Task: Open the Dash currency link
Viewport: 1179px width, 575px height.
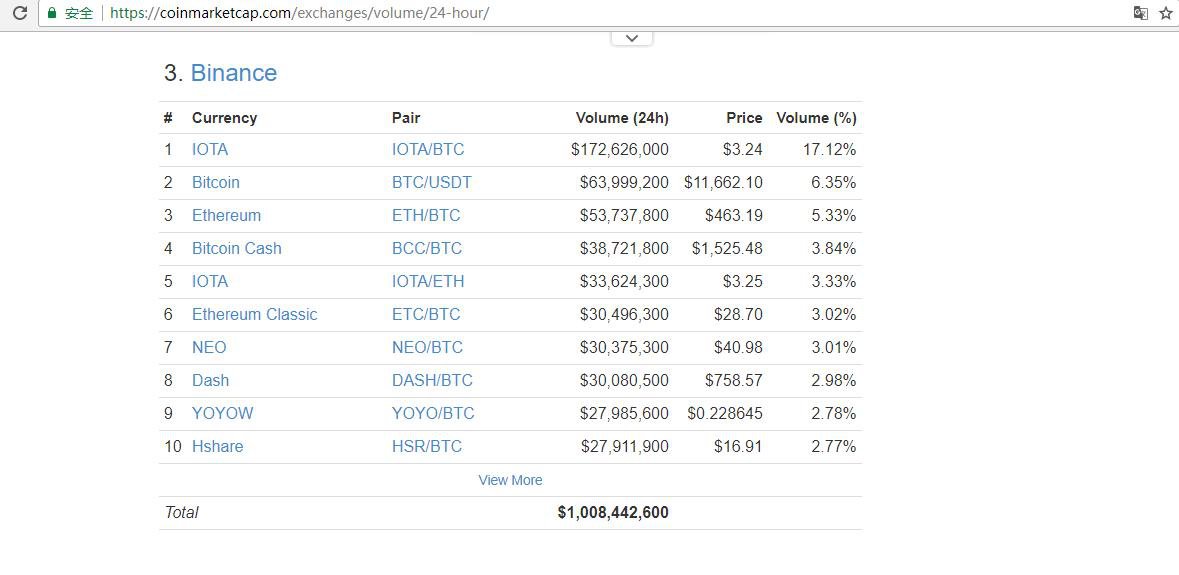Action: [x=211, y=380]
